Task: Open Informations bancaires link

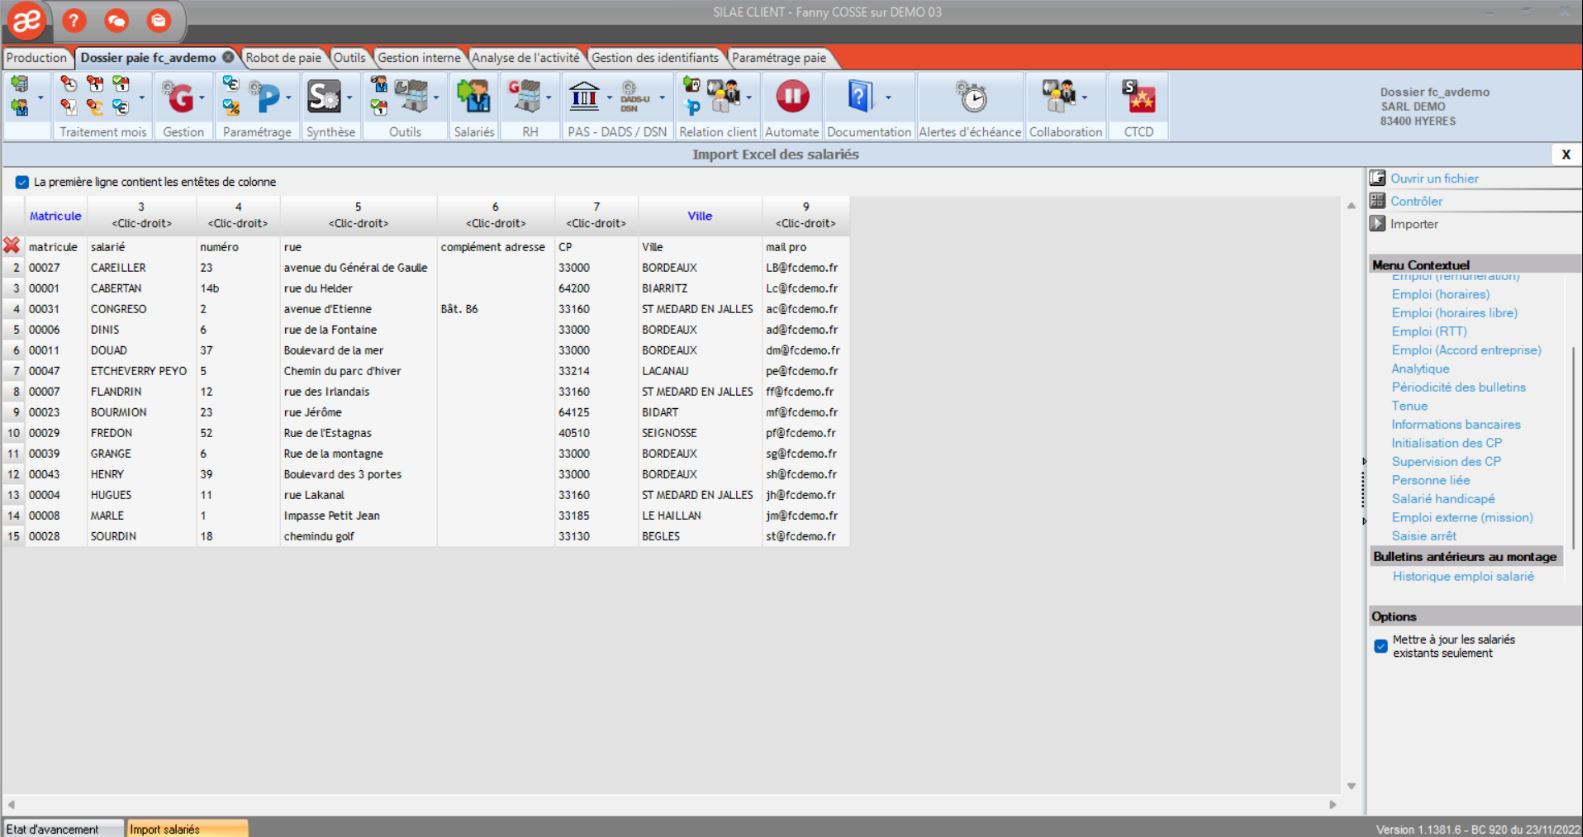Action: [x=1455, y=424]
